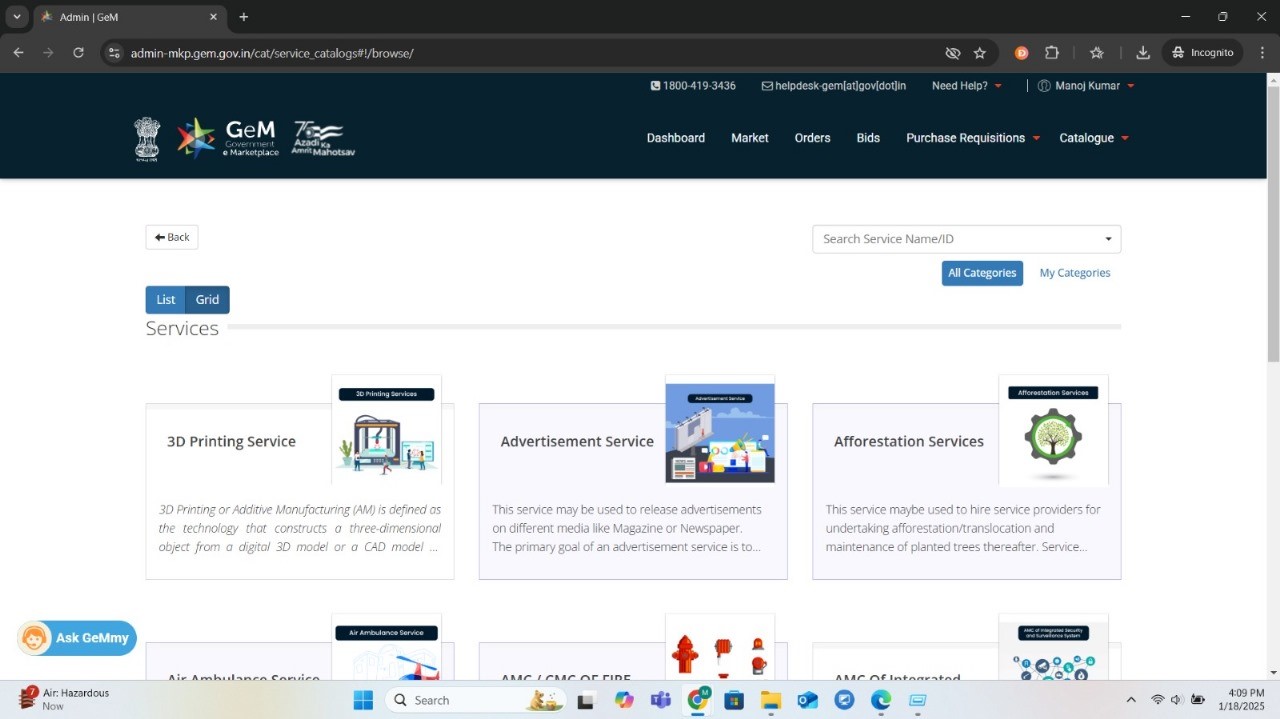Screen dimensions: 1280x719
Task: Open the bookmarks star list icon
Action: pyautogui.click(x=1097, y=53)
